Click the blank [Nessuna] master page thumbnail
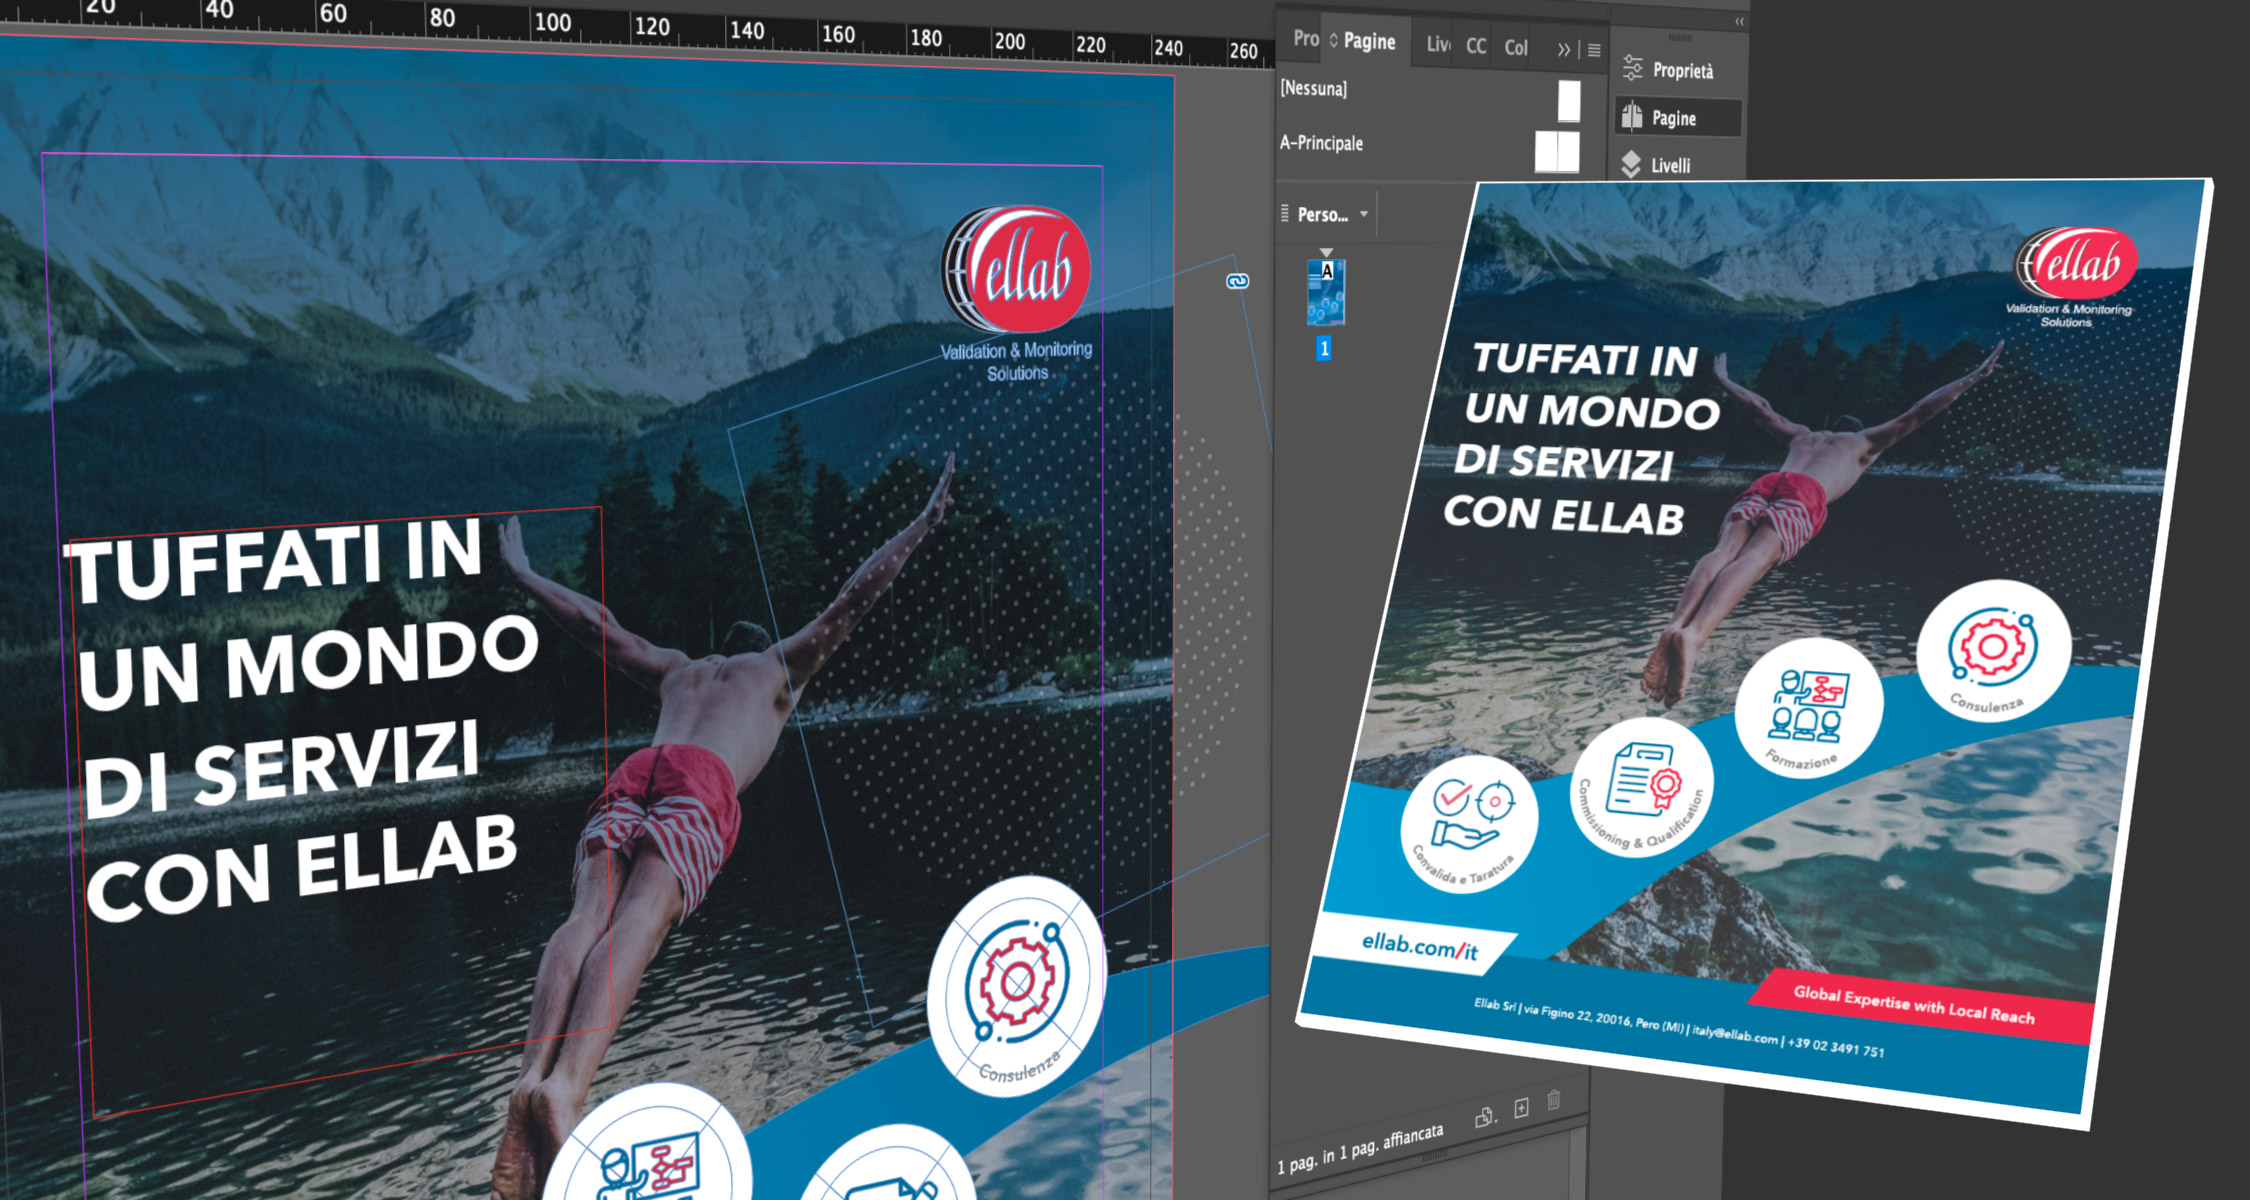 (x=1569, y=100)
